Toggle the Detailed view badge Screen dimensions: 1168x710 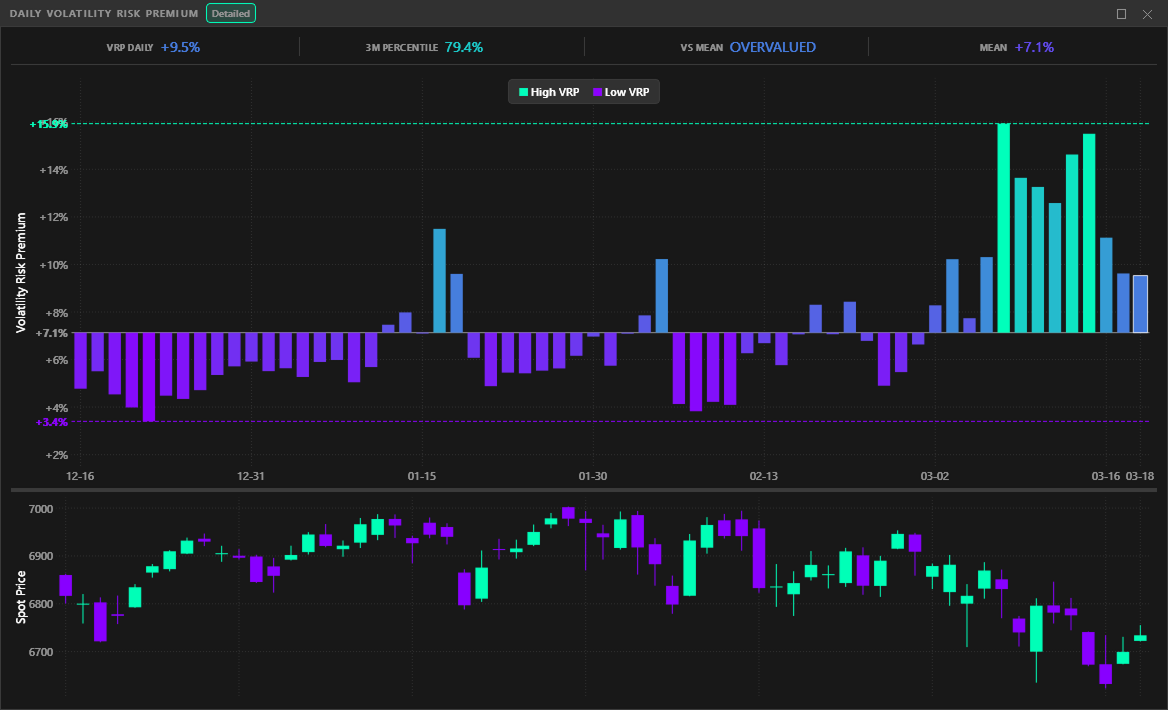pos(231,14)
